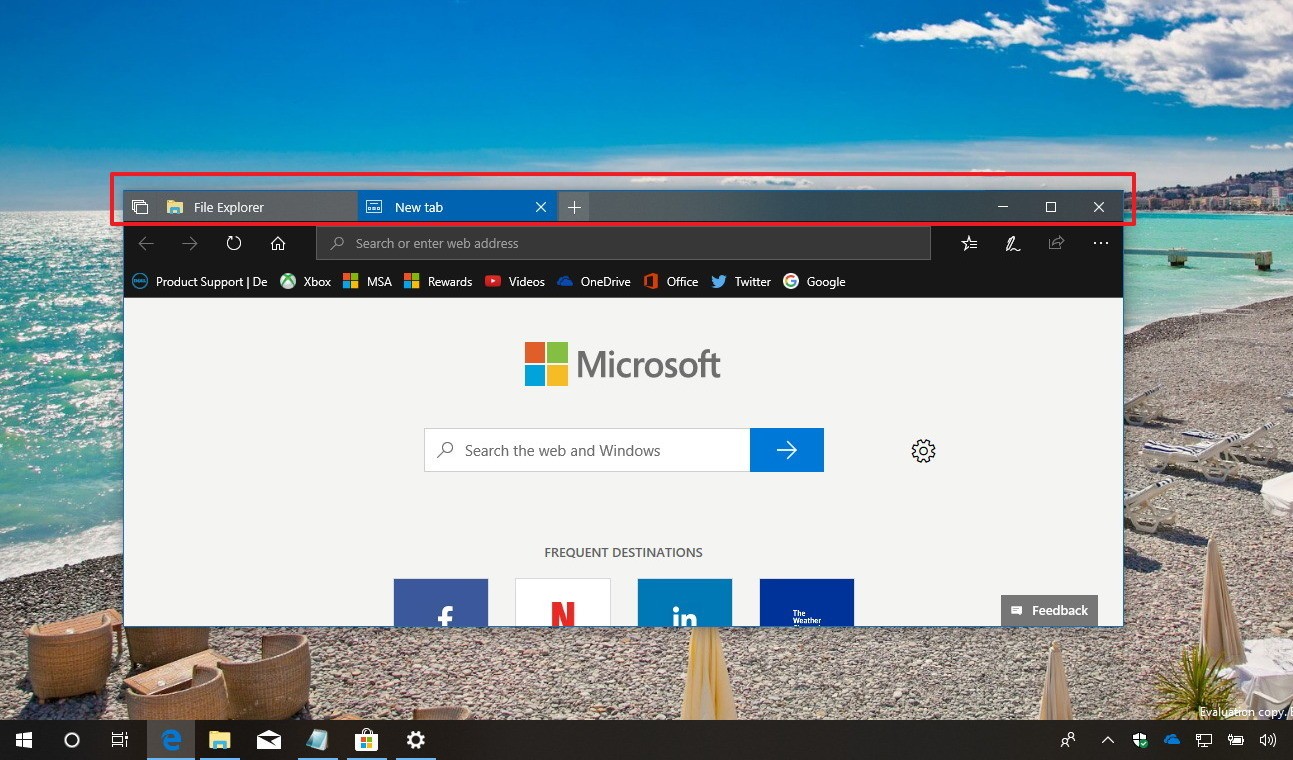The width and height of the screenshot is (1293, 760).
Task: Open the Windows Start menu
Action: point(24,740)
